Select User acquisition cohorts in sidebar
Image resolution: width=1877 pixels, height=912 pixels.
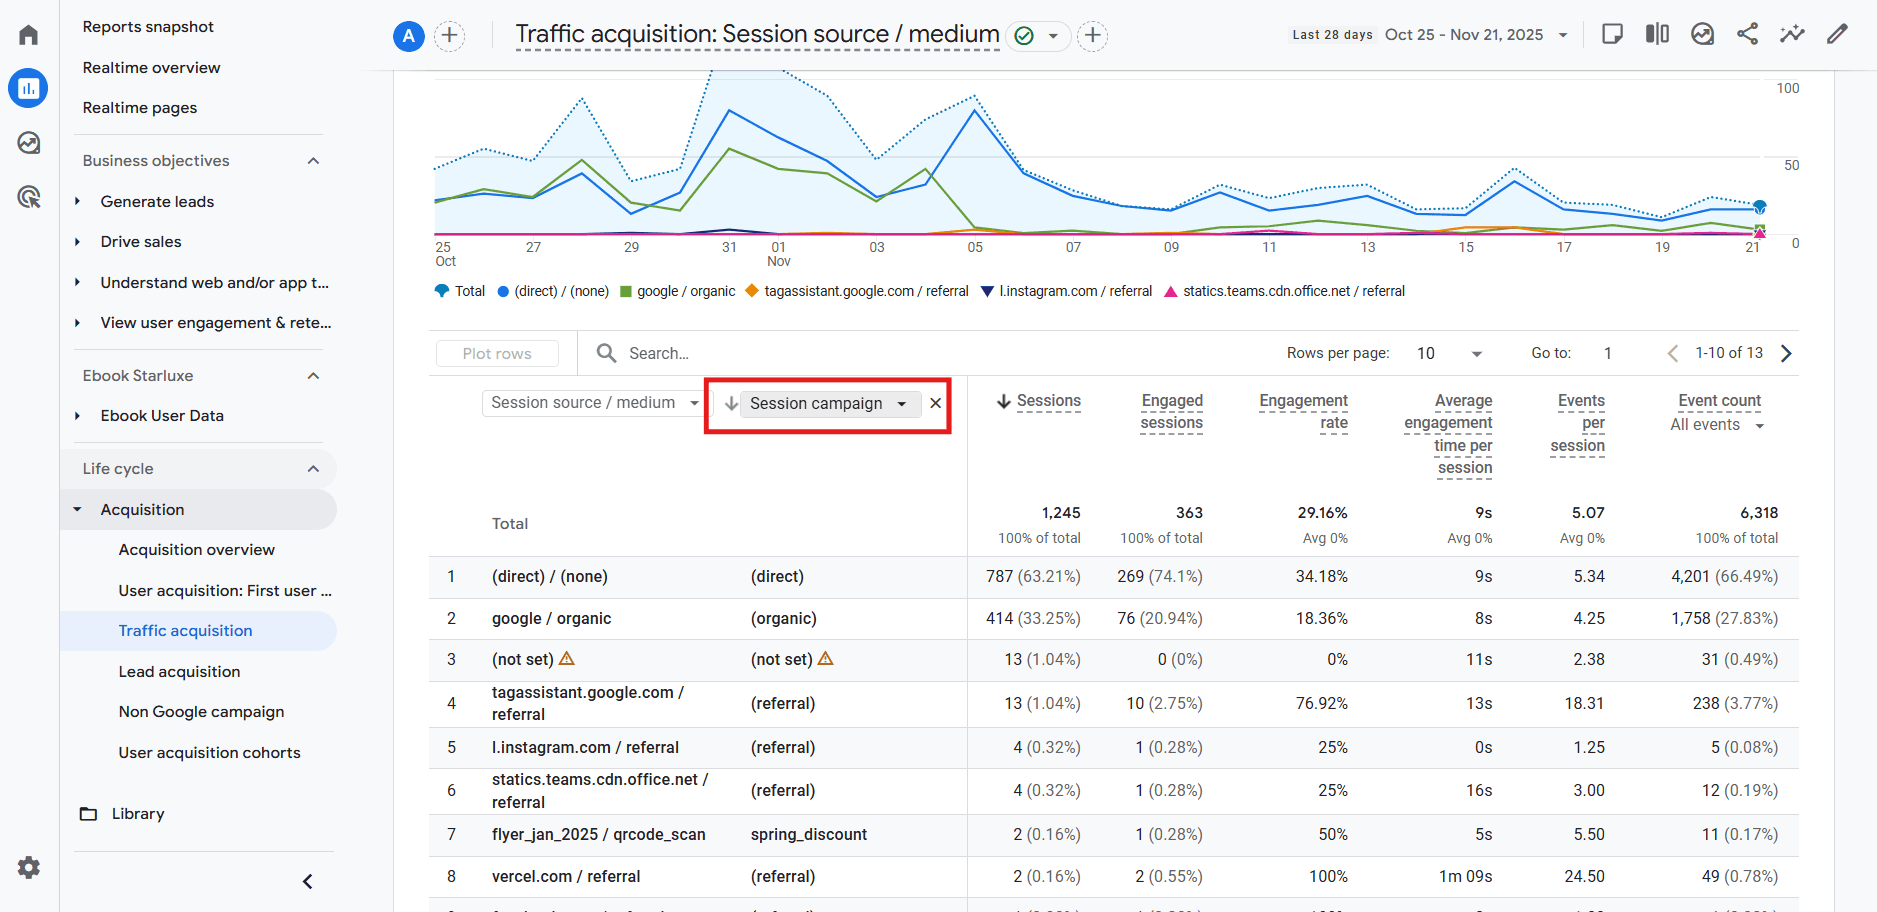coord(209,752)
